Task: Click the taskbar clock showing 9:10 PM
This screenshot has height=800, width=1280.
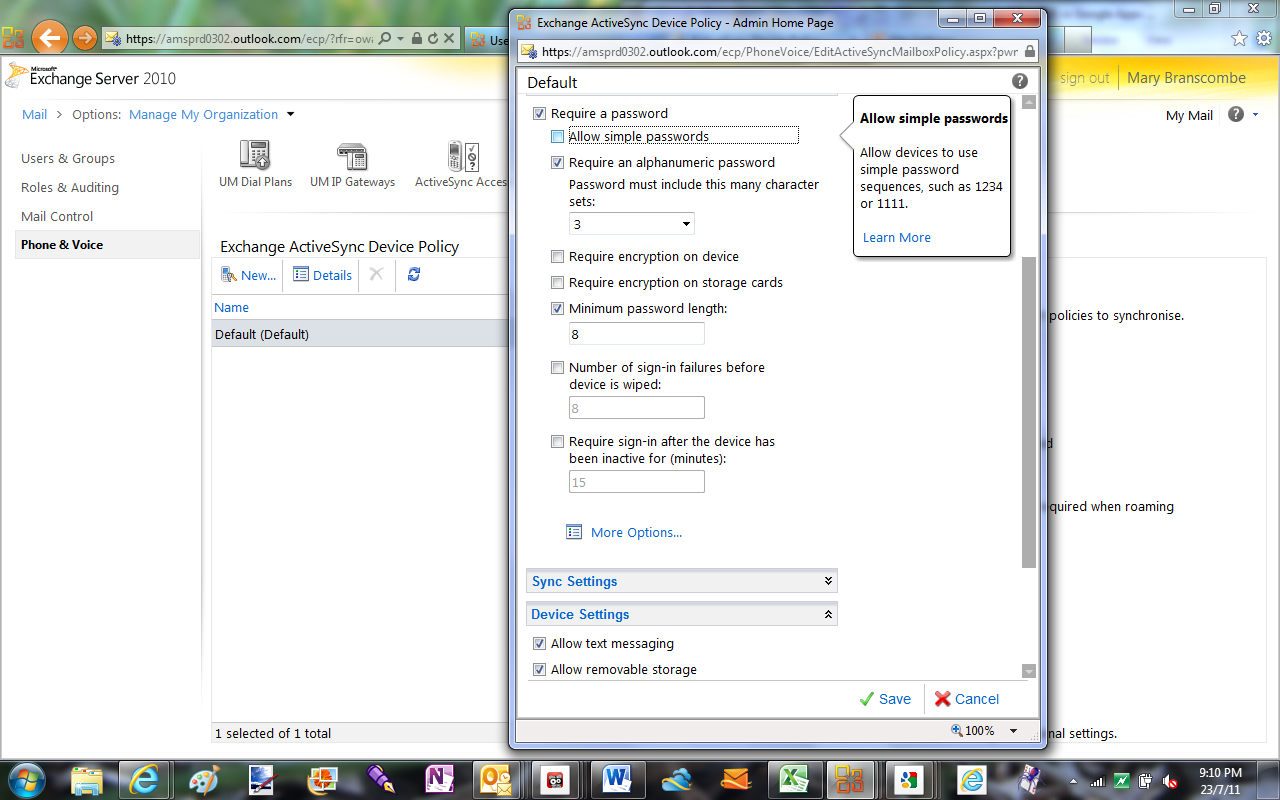Action: coord(1220,780)
